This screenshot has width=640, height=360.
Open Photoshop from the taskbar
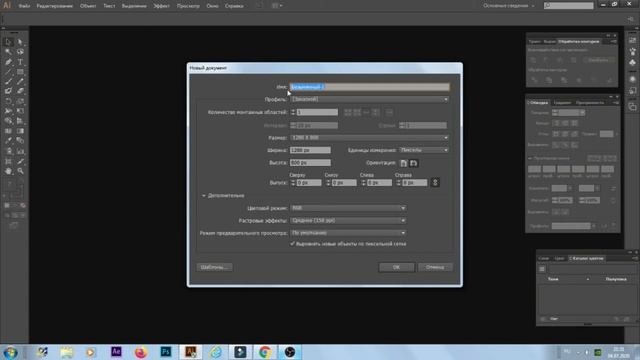166,352
